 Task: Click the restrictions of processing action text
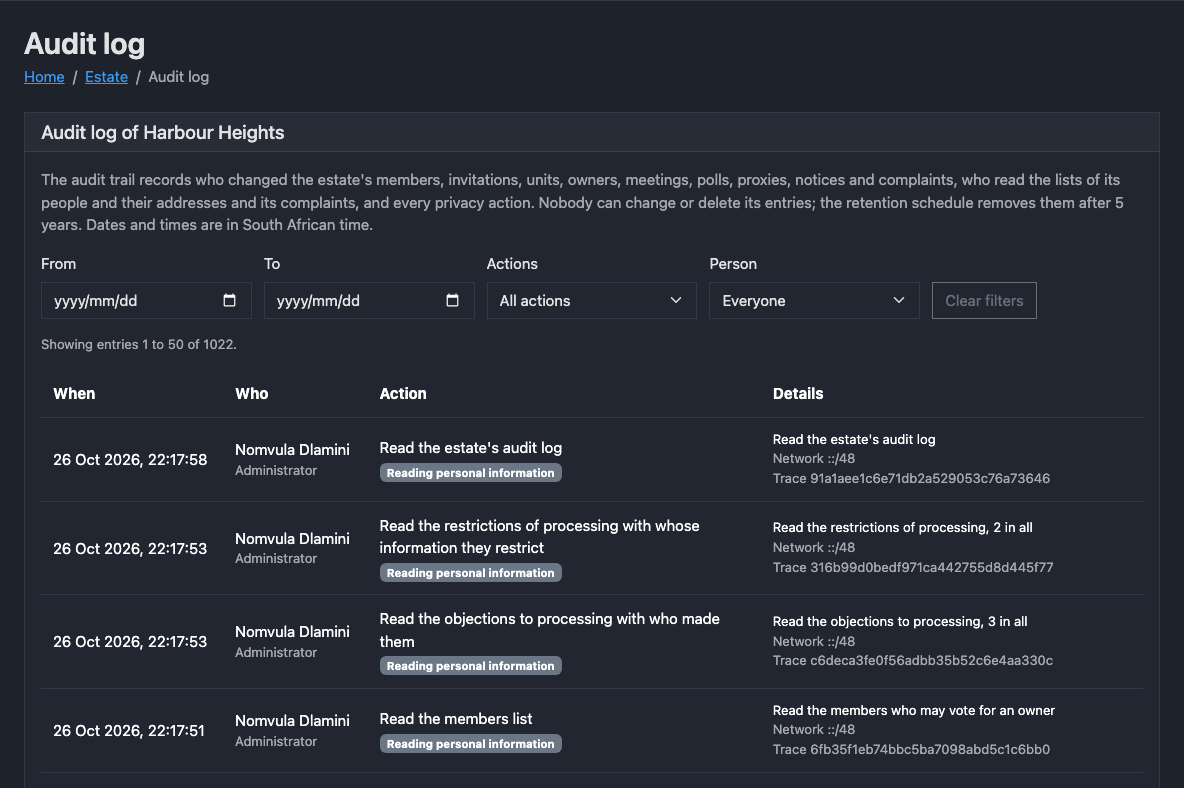(x=539, y=537)
